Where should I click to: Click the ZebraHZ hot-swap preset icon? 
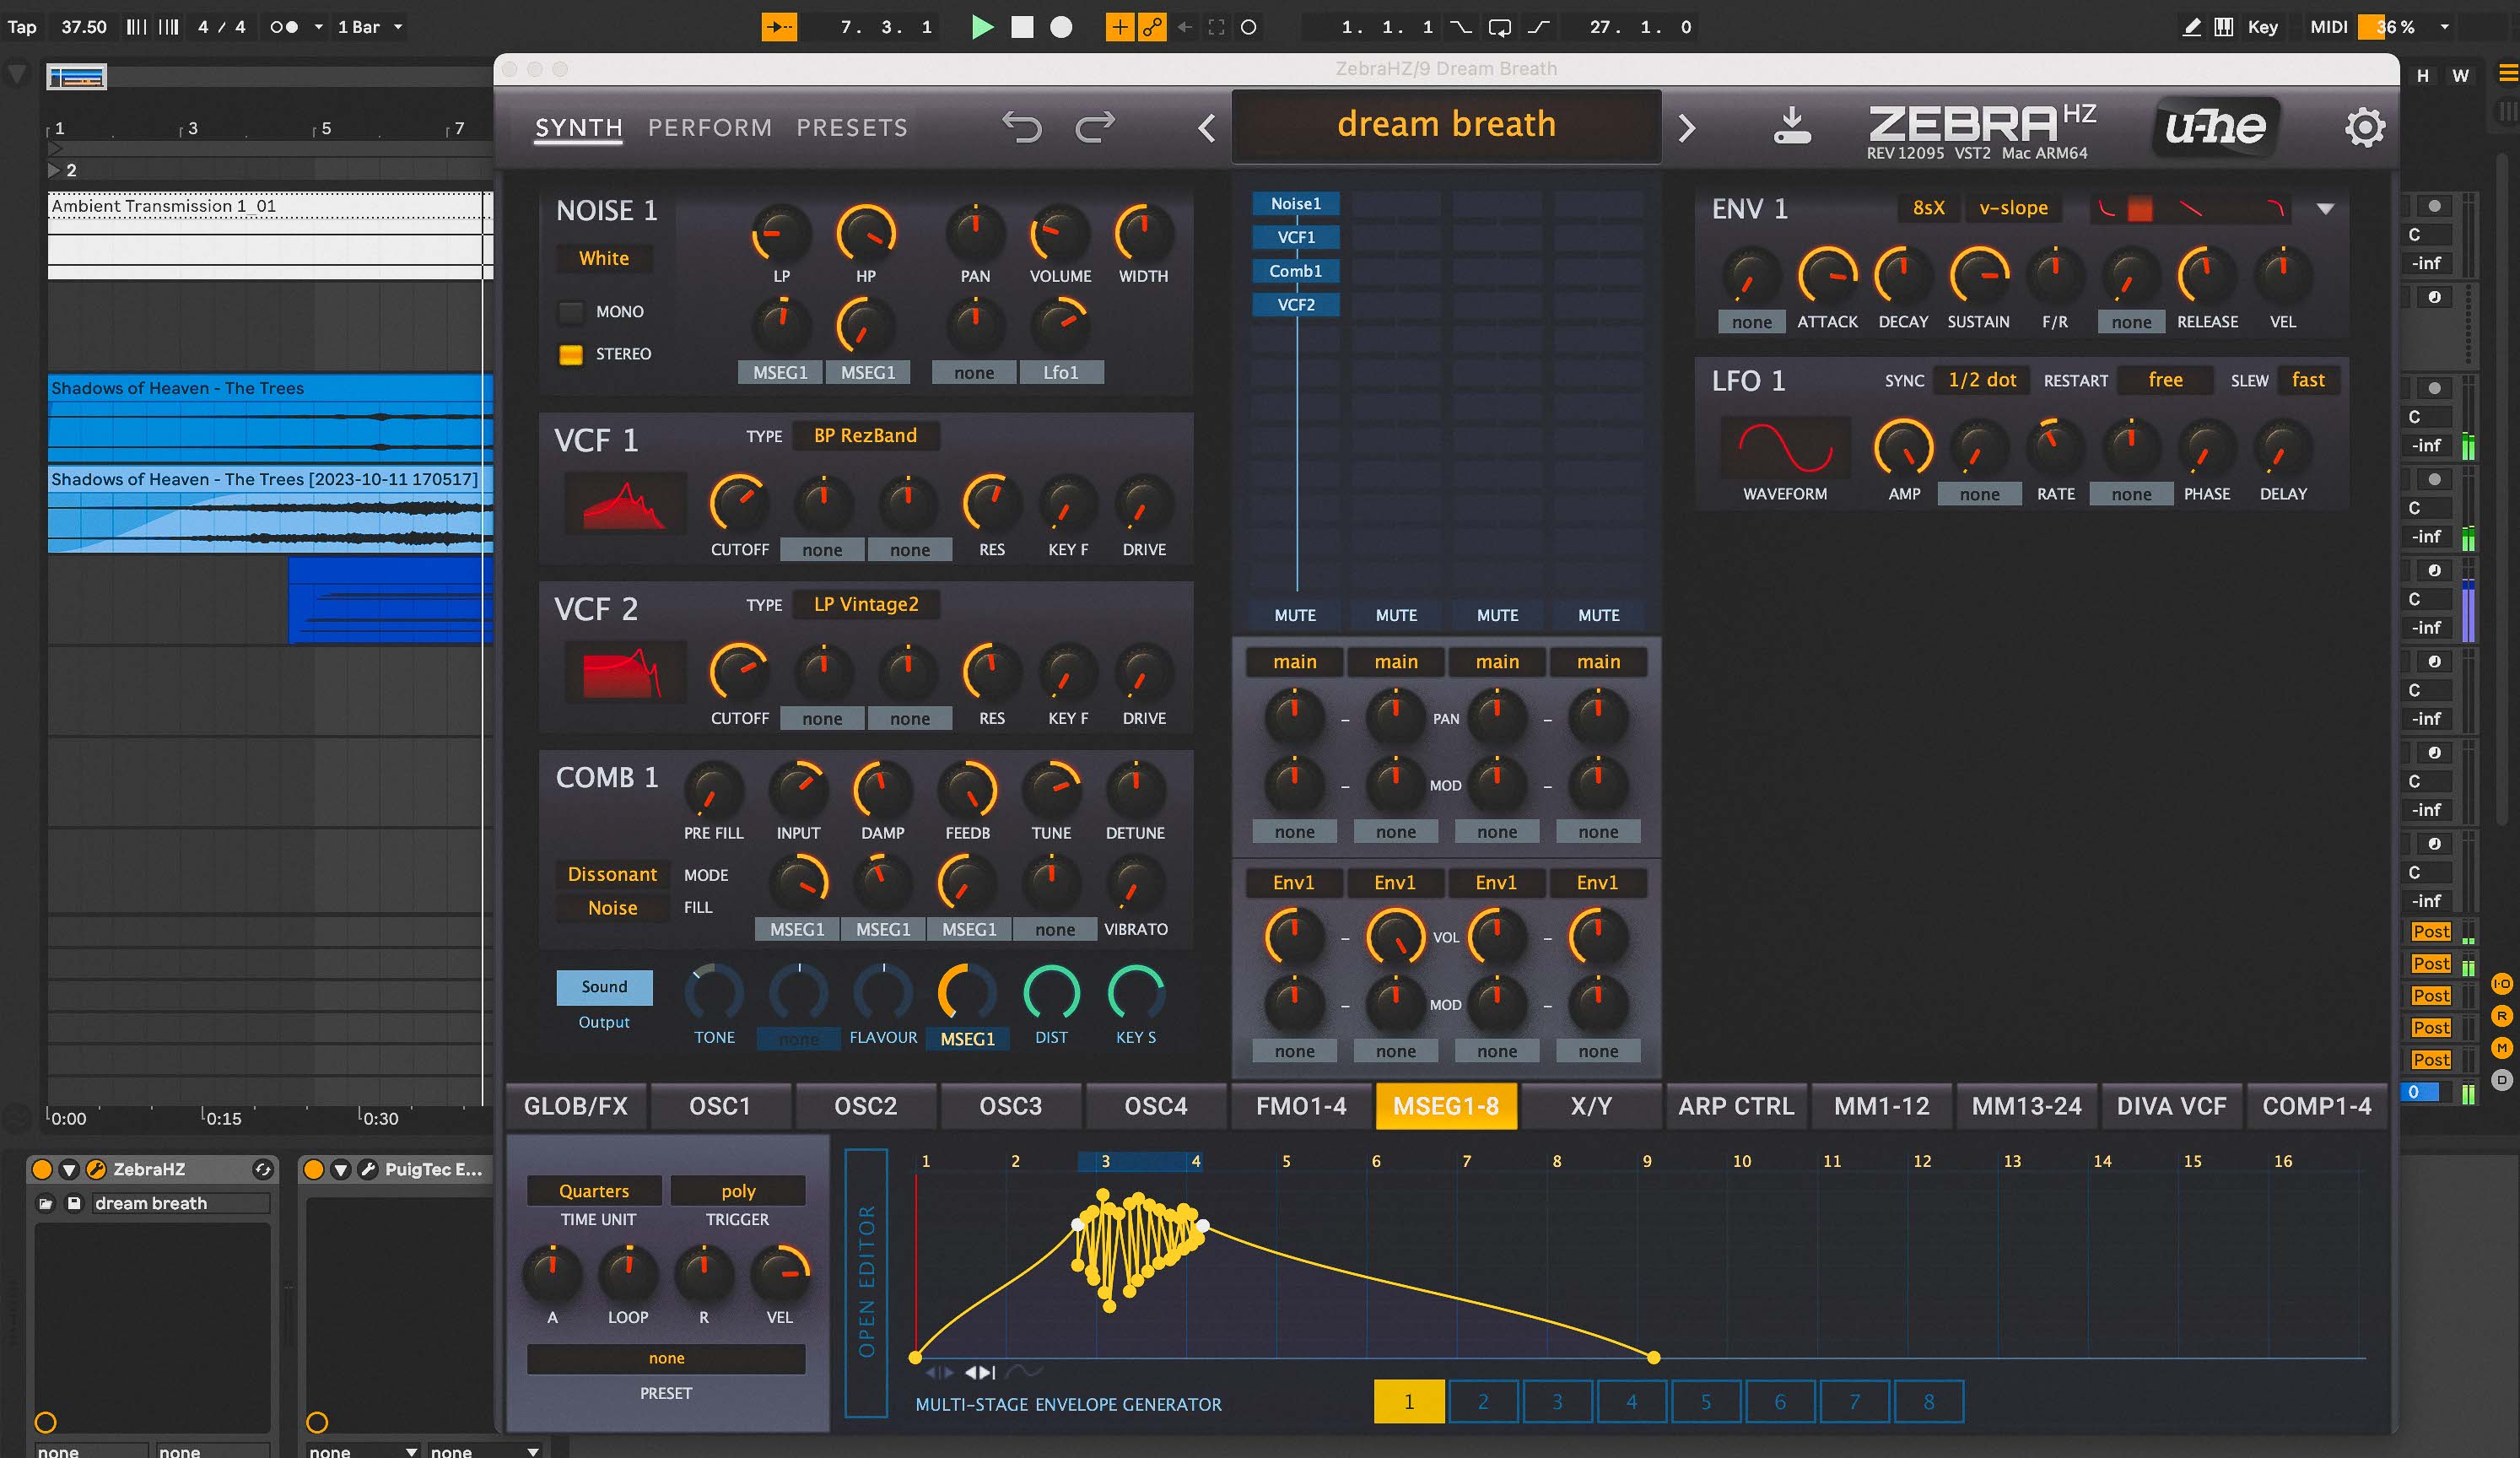pos(263,1169)
